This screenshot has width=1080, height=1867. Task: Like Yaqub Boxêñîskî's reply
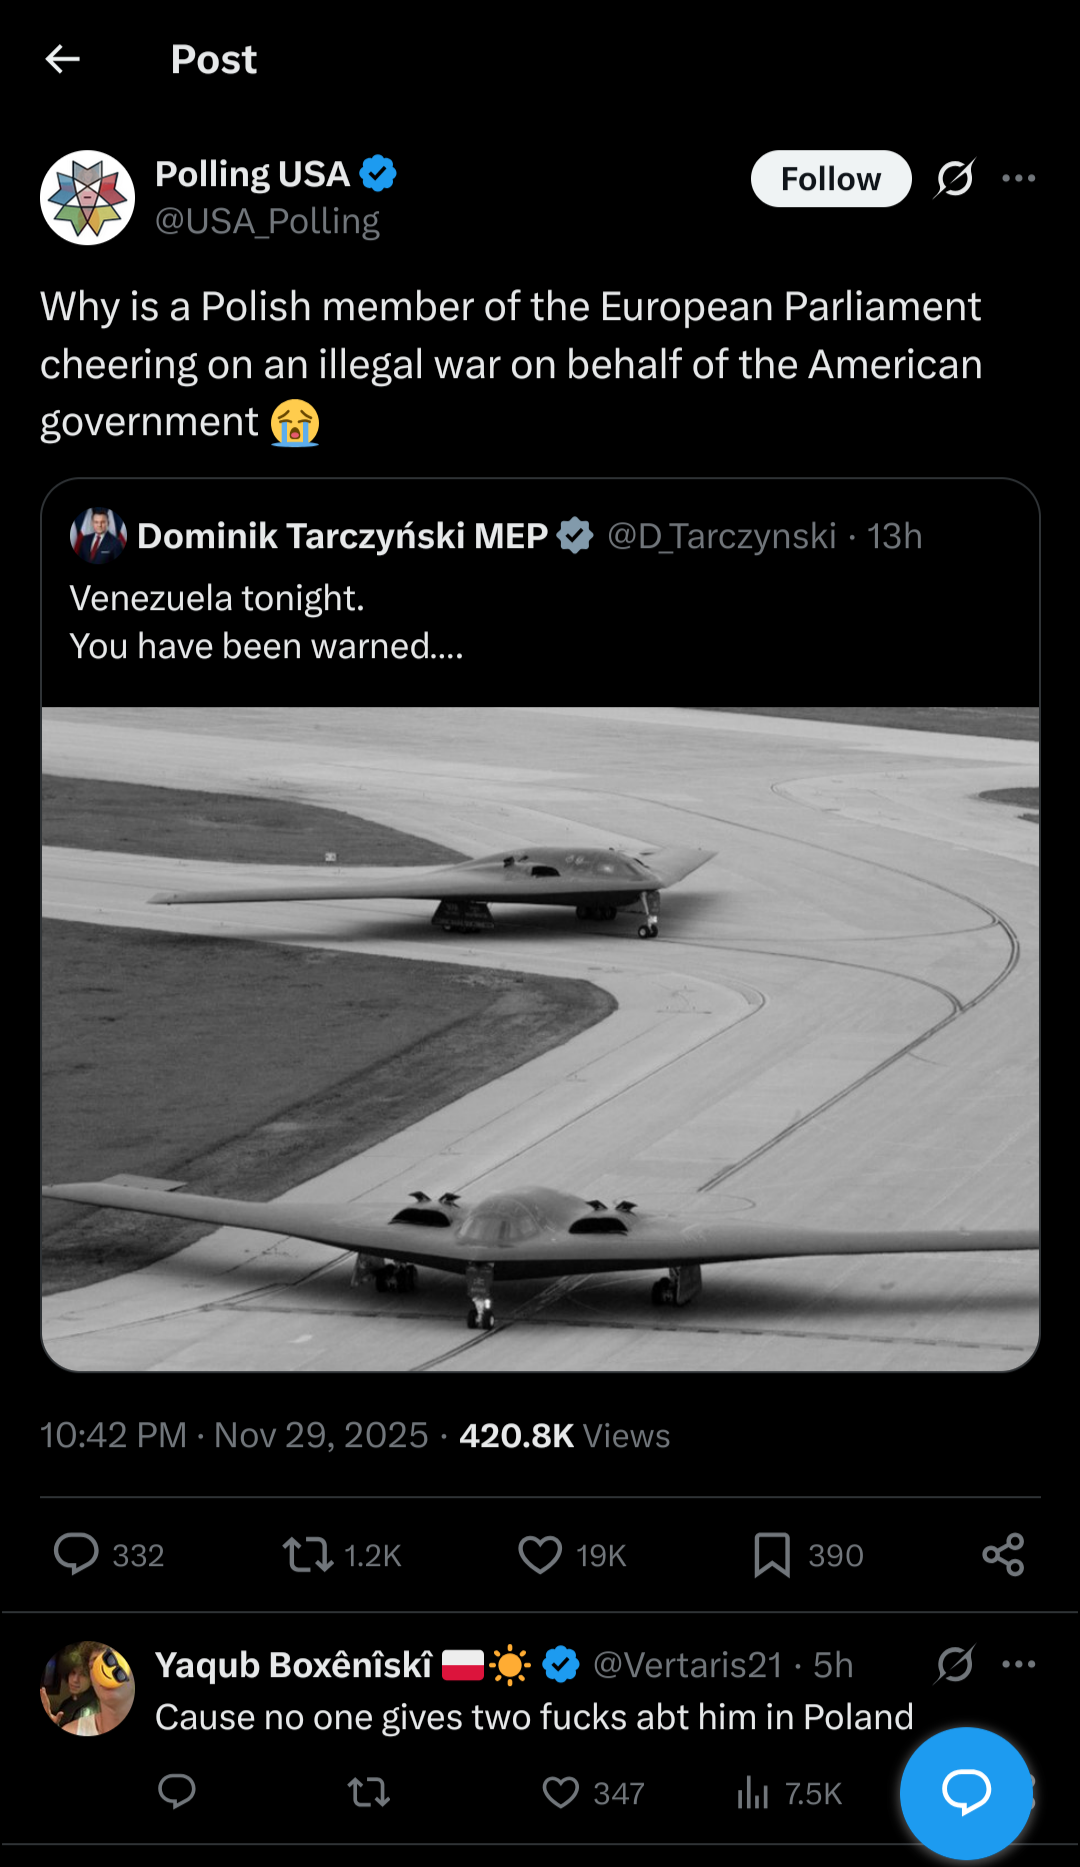pos(561,1792)
